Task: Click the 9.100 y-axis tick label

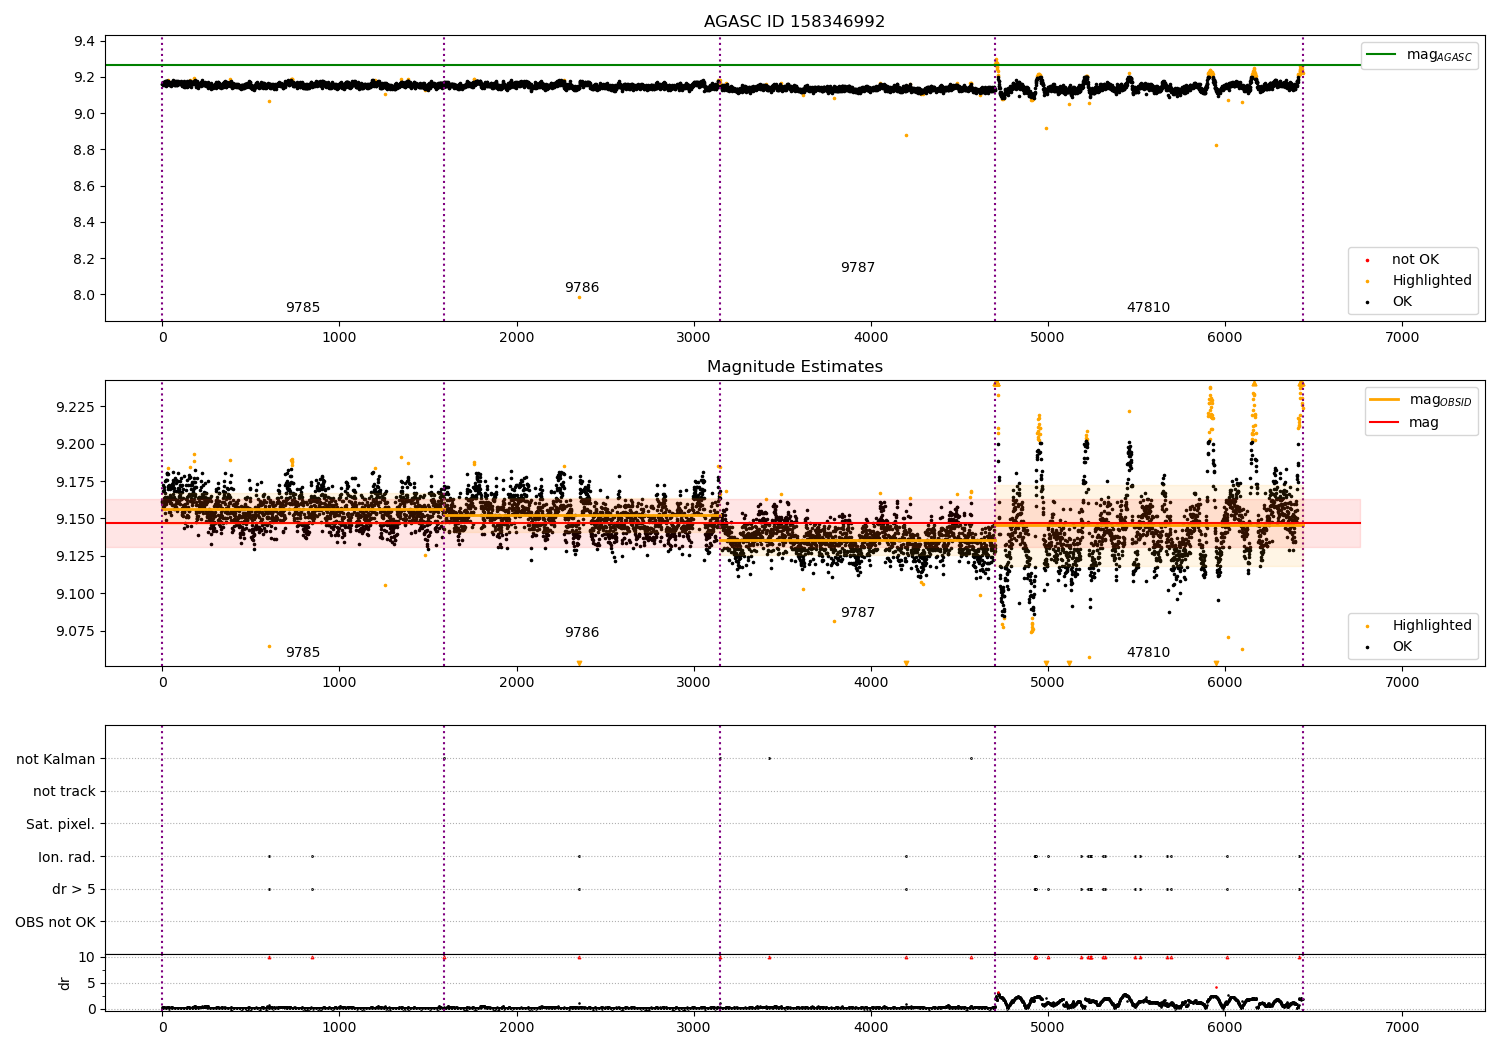Action: pyautogui.click(x=76, y=594)
